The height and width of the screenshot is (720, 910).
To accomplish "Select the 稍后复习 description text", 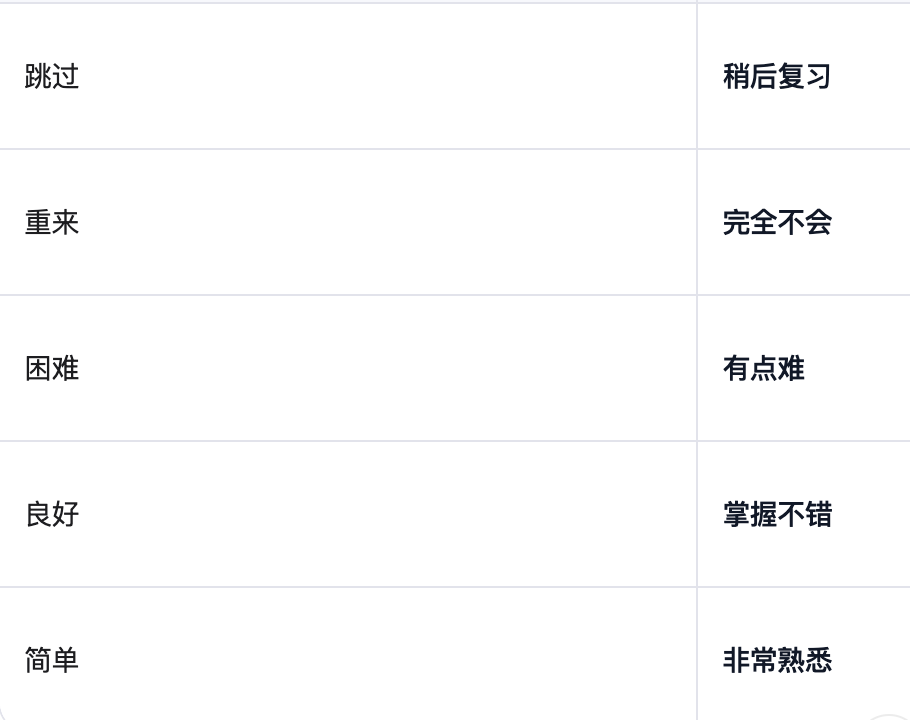I will tap(777, 77).
